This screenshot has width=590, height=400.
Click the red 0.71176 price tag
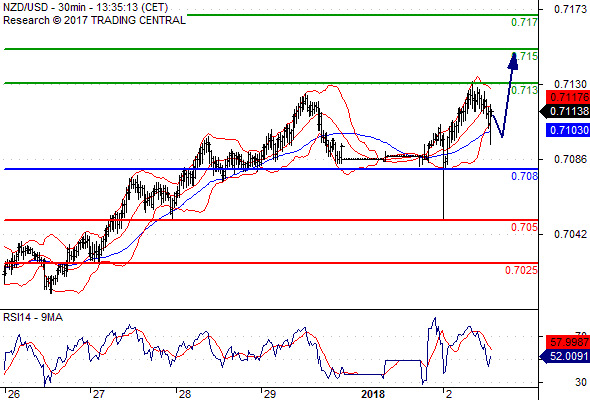568,97
